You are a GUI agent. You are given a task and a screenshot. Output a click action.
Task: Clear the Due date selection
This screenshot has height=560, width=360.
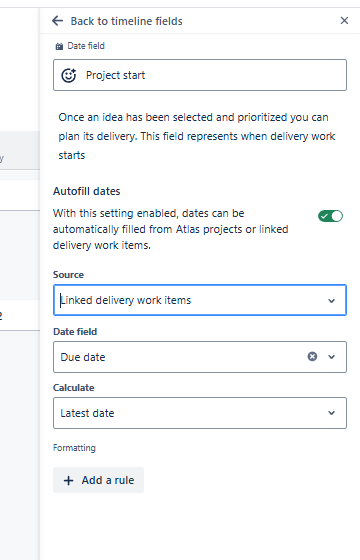(312, 356)
